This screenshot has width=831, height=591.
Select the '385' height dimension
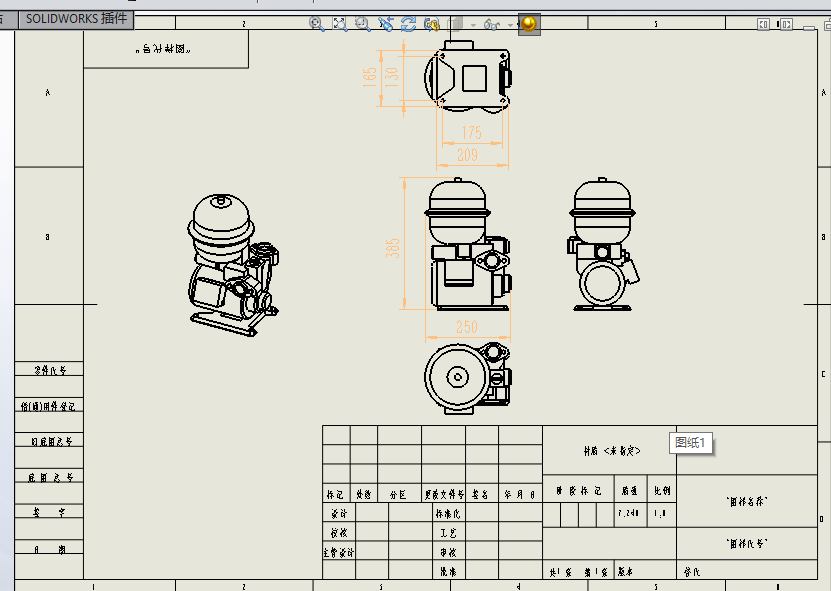click(x=393, y=248)
